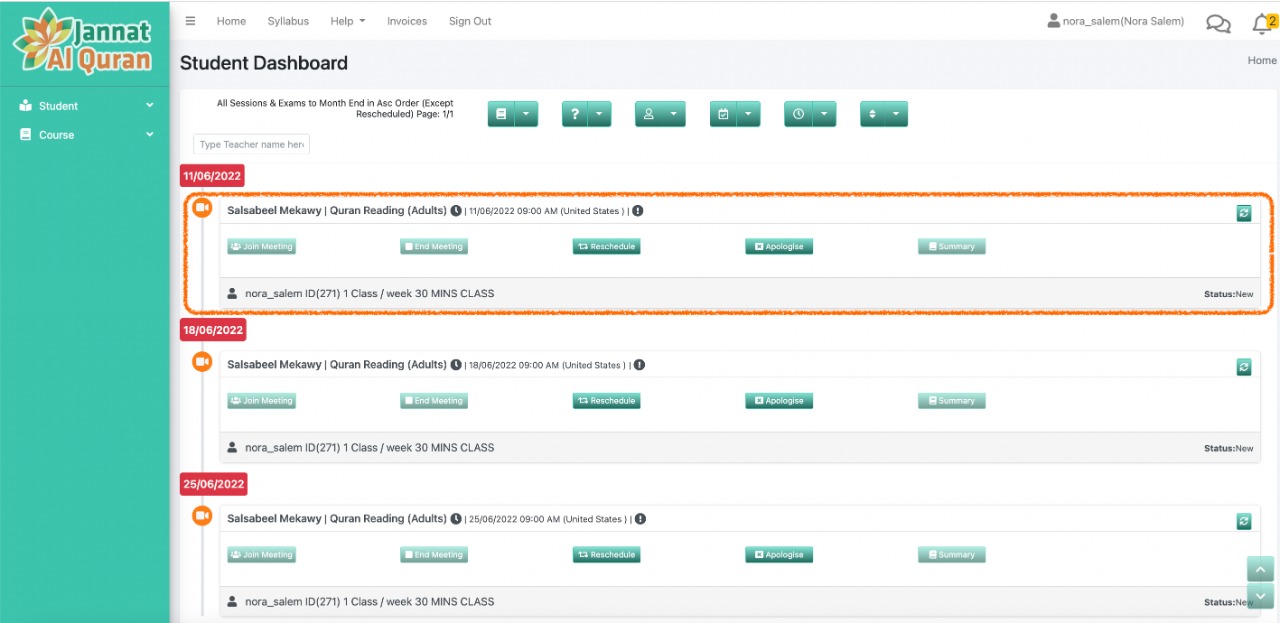Click video camera icon for 25/06/2022 session
1280x623 pixels.
click(x=202, y=515)
